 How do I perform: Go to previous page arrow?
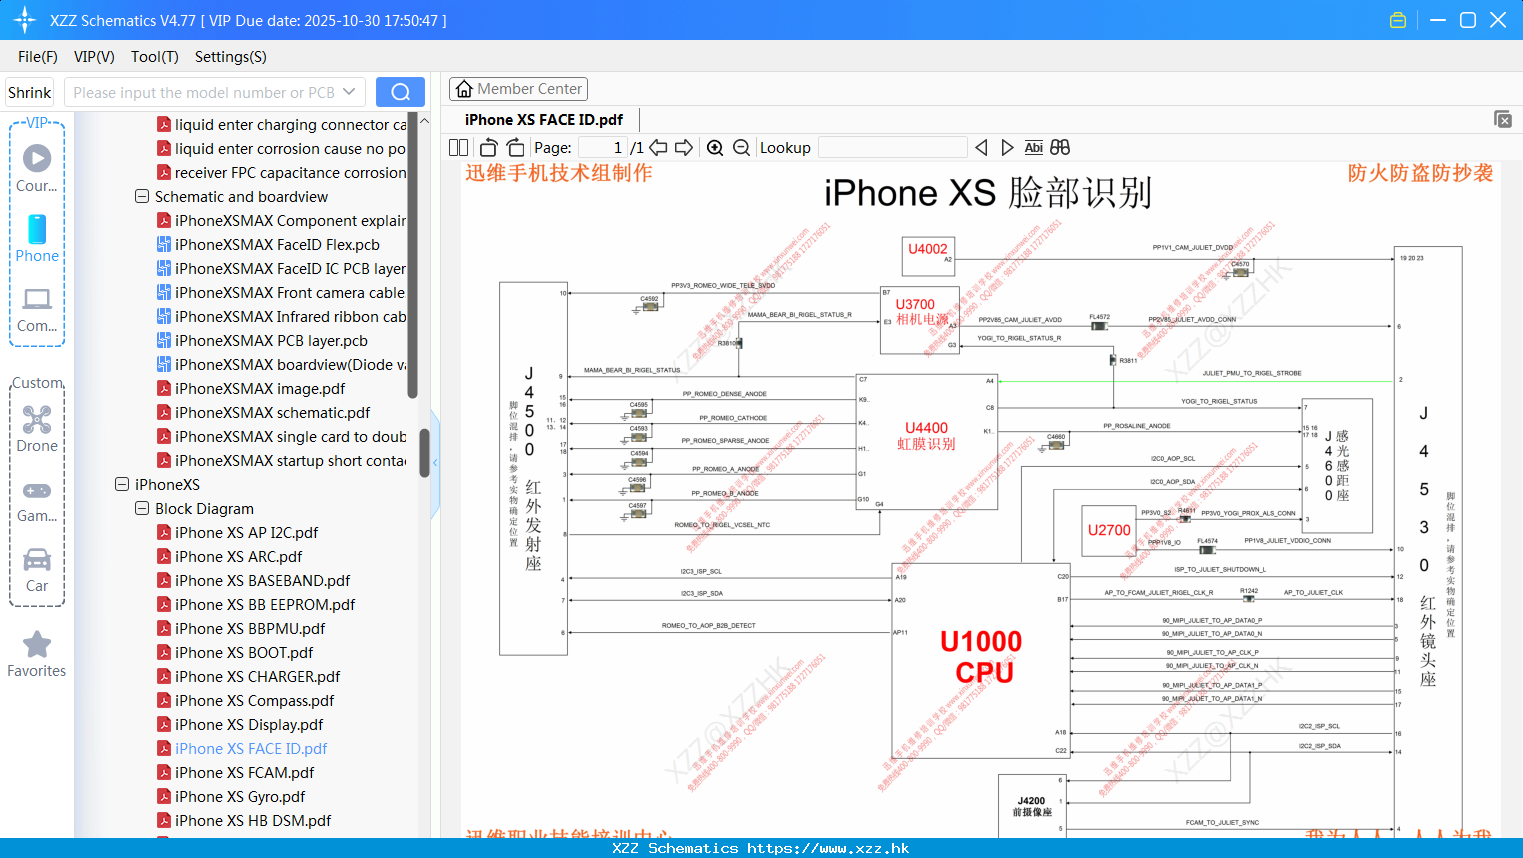click(x=658, y=147)
